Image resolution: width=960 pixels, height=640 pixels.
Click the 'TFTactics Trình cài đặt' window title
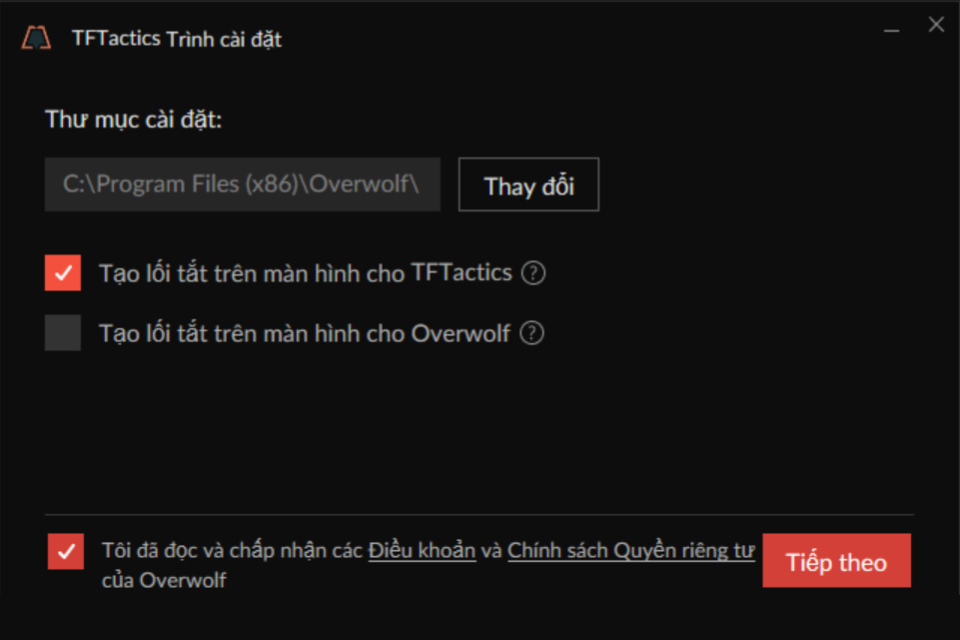click(177, 39)
